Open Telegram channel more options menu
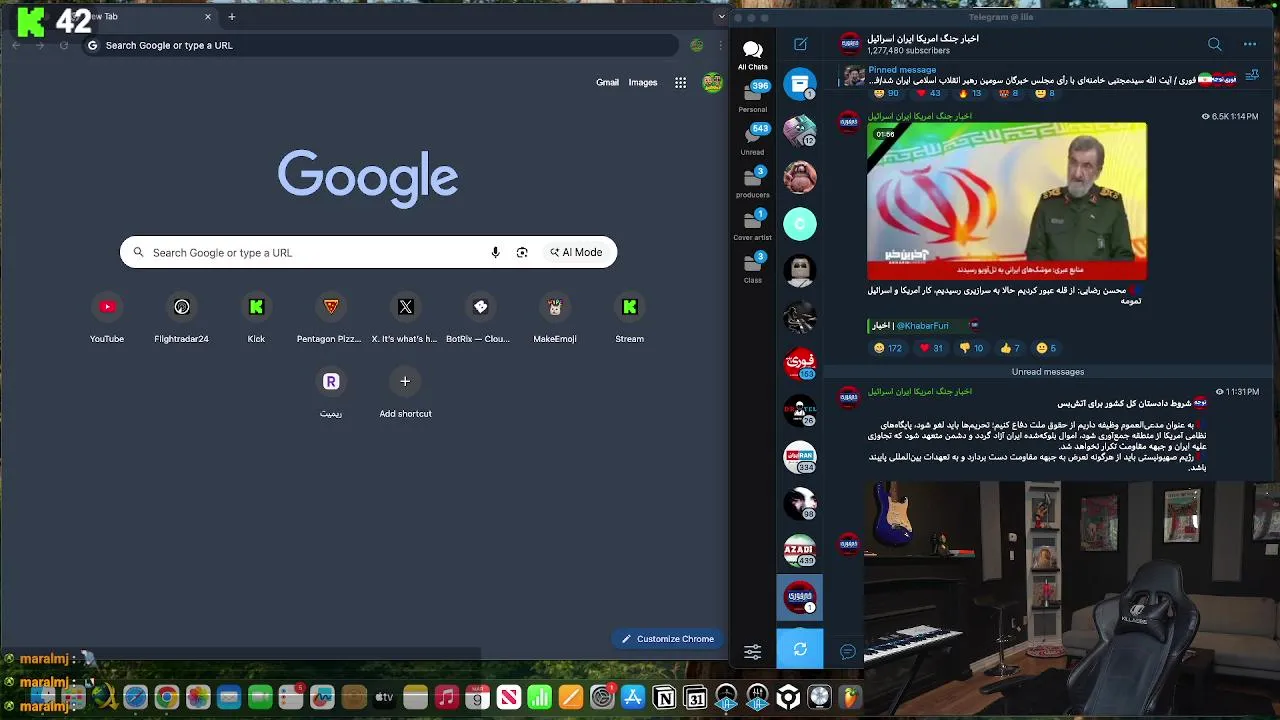Image resolution: width=1280 pixels, height=720 pixels. click(1249, 44)
